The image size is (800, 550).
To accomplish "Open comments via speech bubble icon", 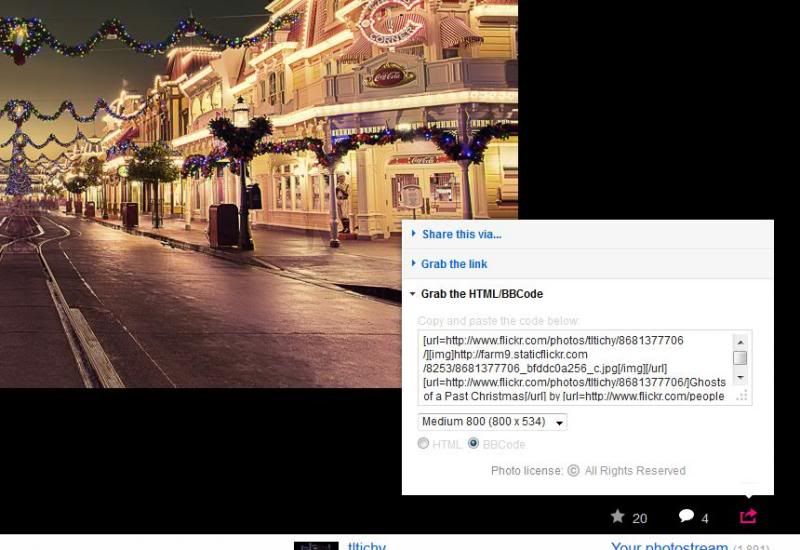I will tap(686, 516).
